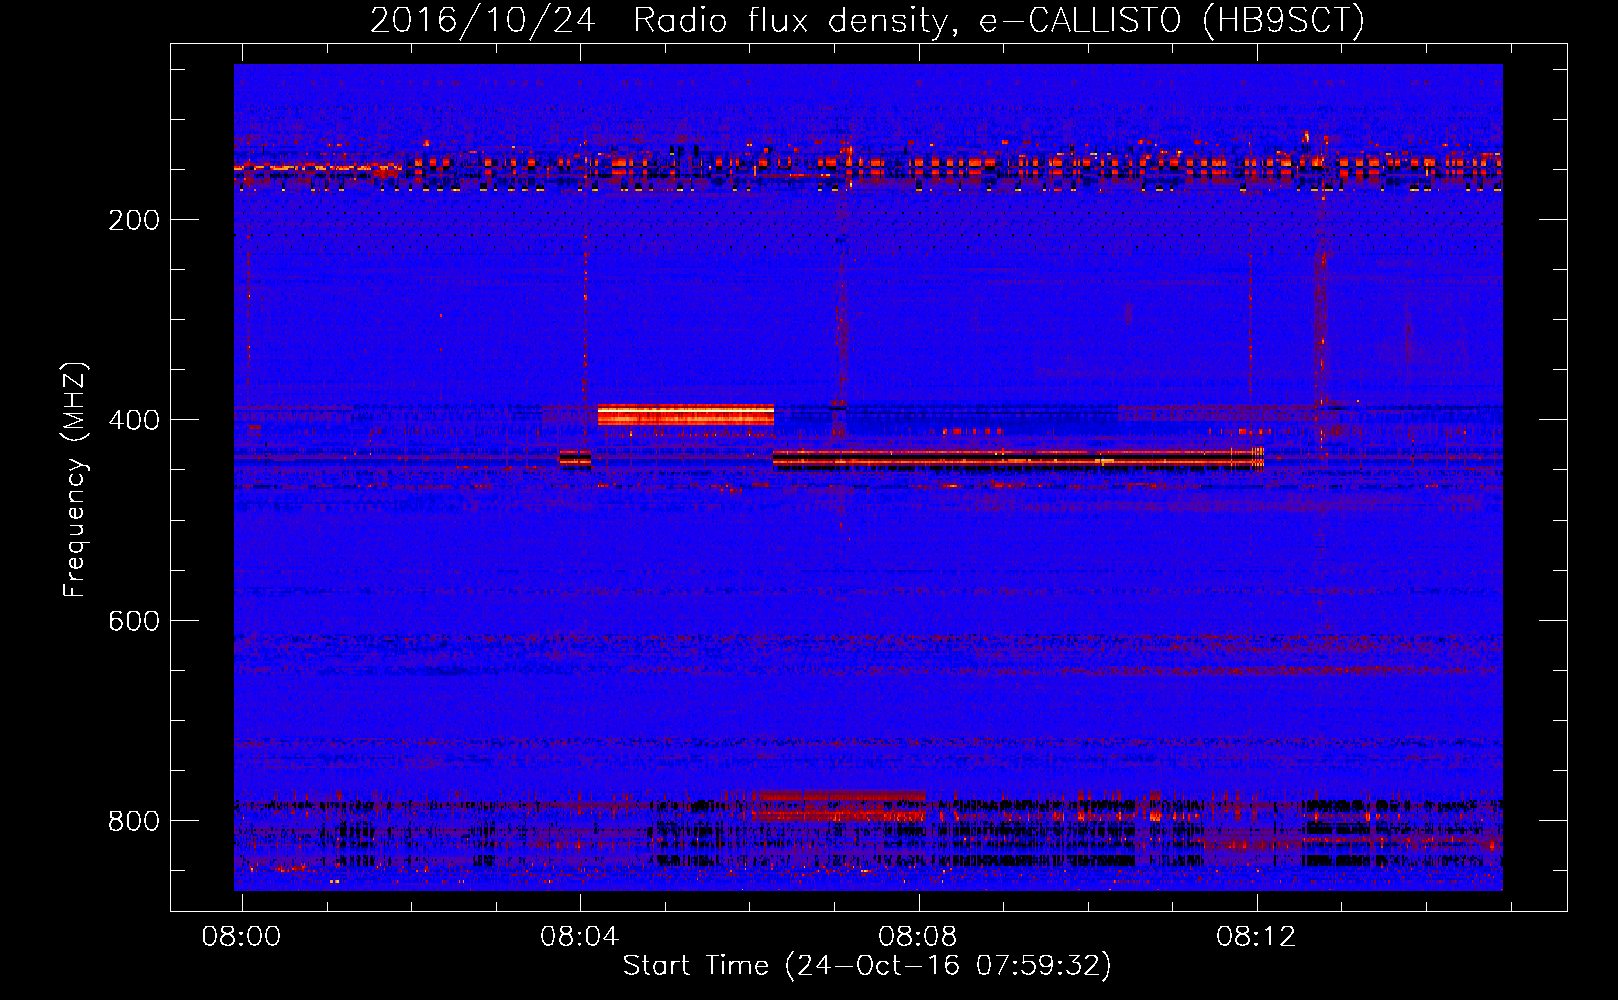Click the 200 frequency tick label

pos(134,220)
